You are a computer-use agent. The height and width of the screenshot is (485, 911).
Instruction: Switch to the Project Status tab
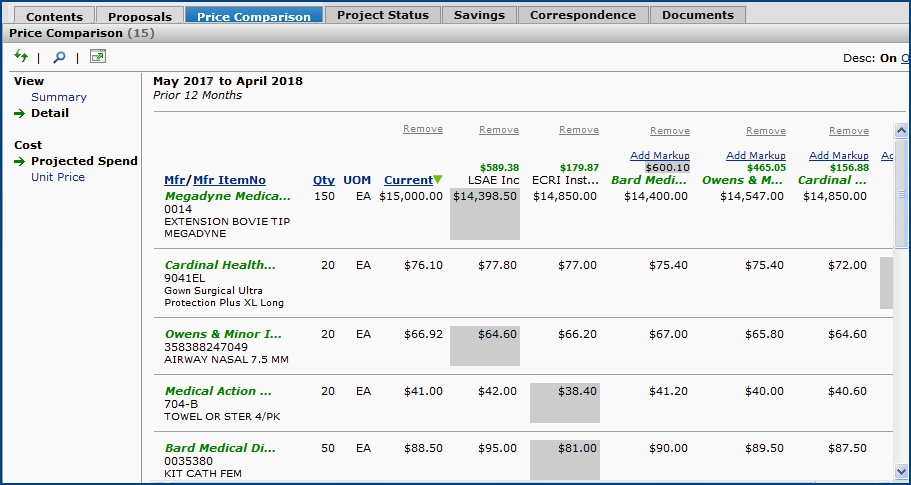click(x=383, y=15)
